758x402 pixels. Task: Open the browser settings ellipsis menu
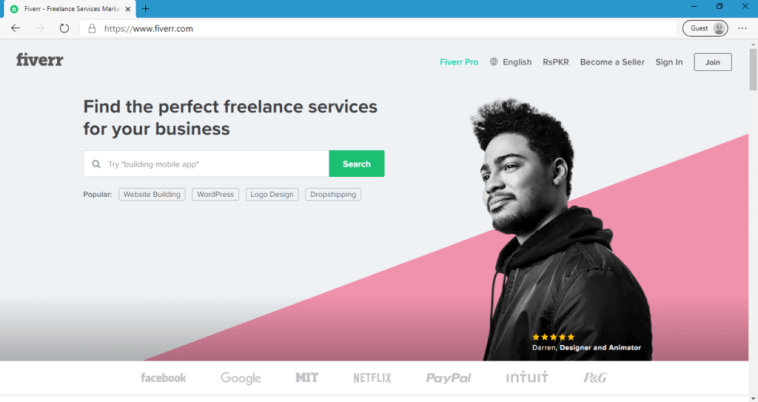743,29
